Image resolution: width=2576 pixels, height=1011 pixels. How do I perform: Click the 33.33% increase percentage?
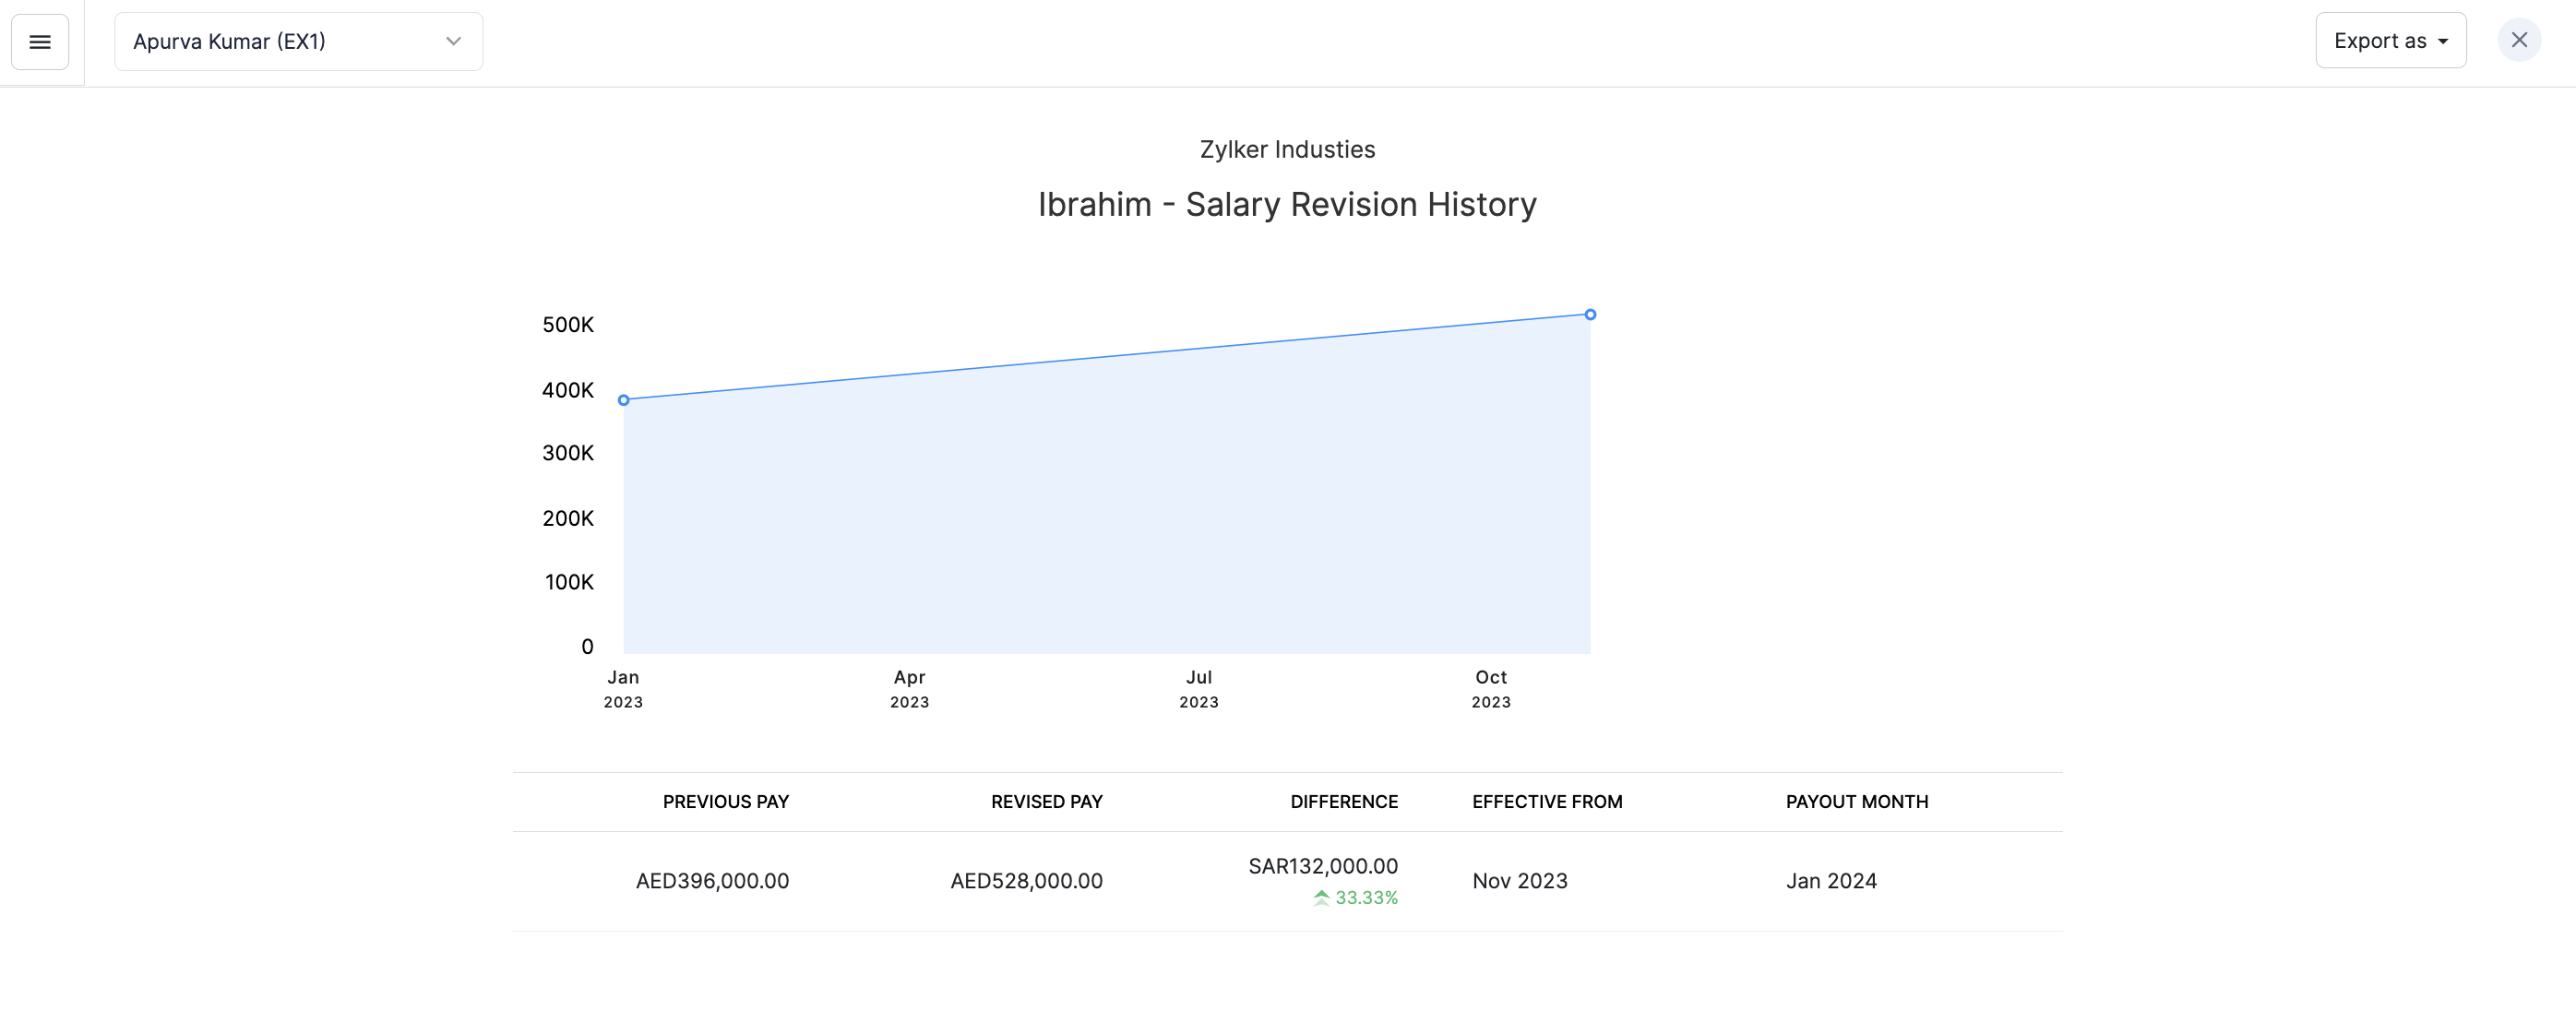[x=1366, y=897]
